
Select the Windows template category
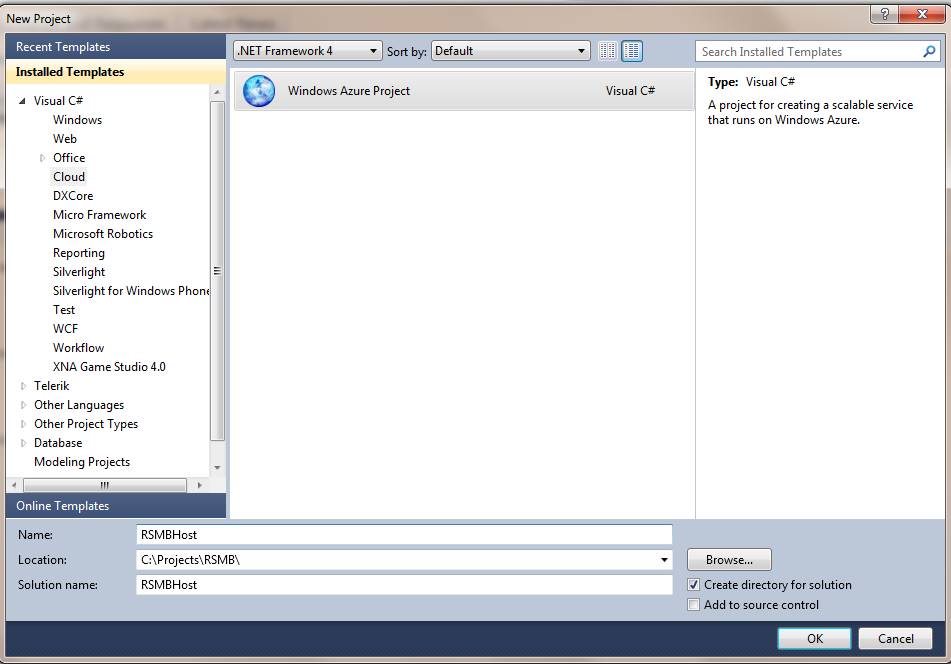point(77,120)
